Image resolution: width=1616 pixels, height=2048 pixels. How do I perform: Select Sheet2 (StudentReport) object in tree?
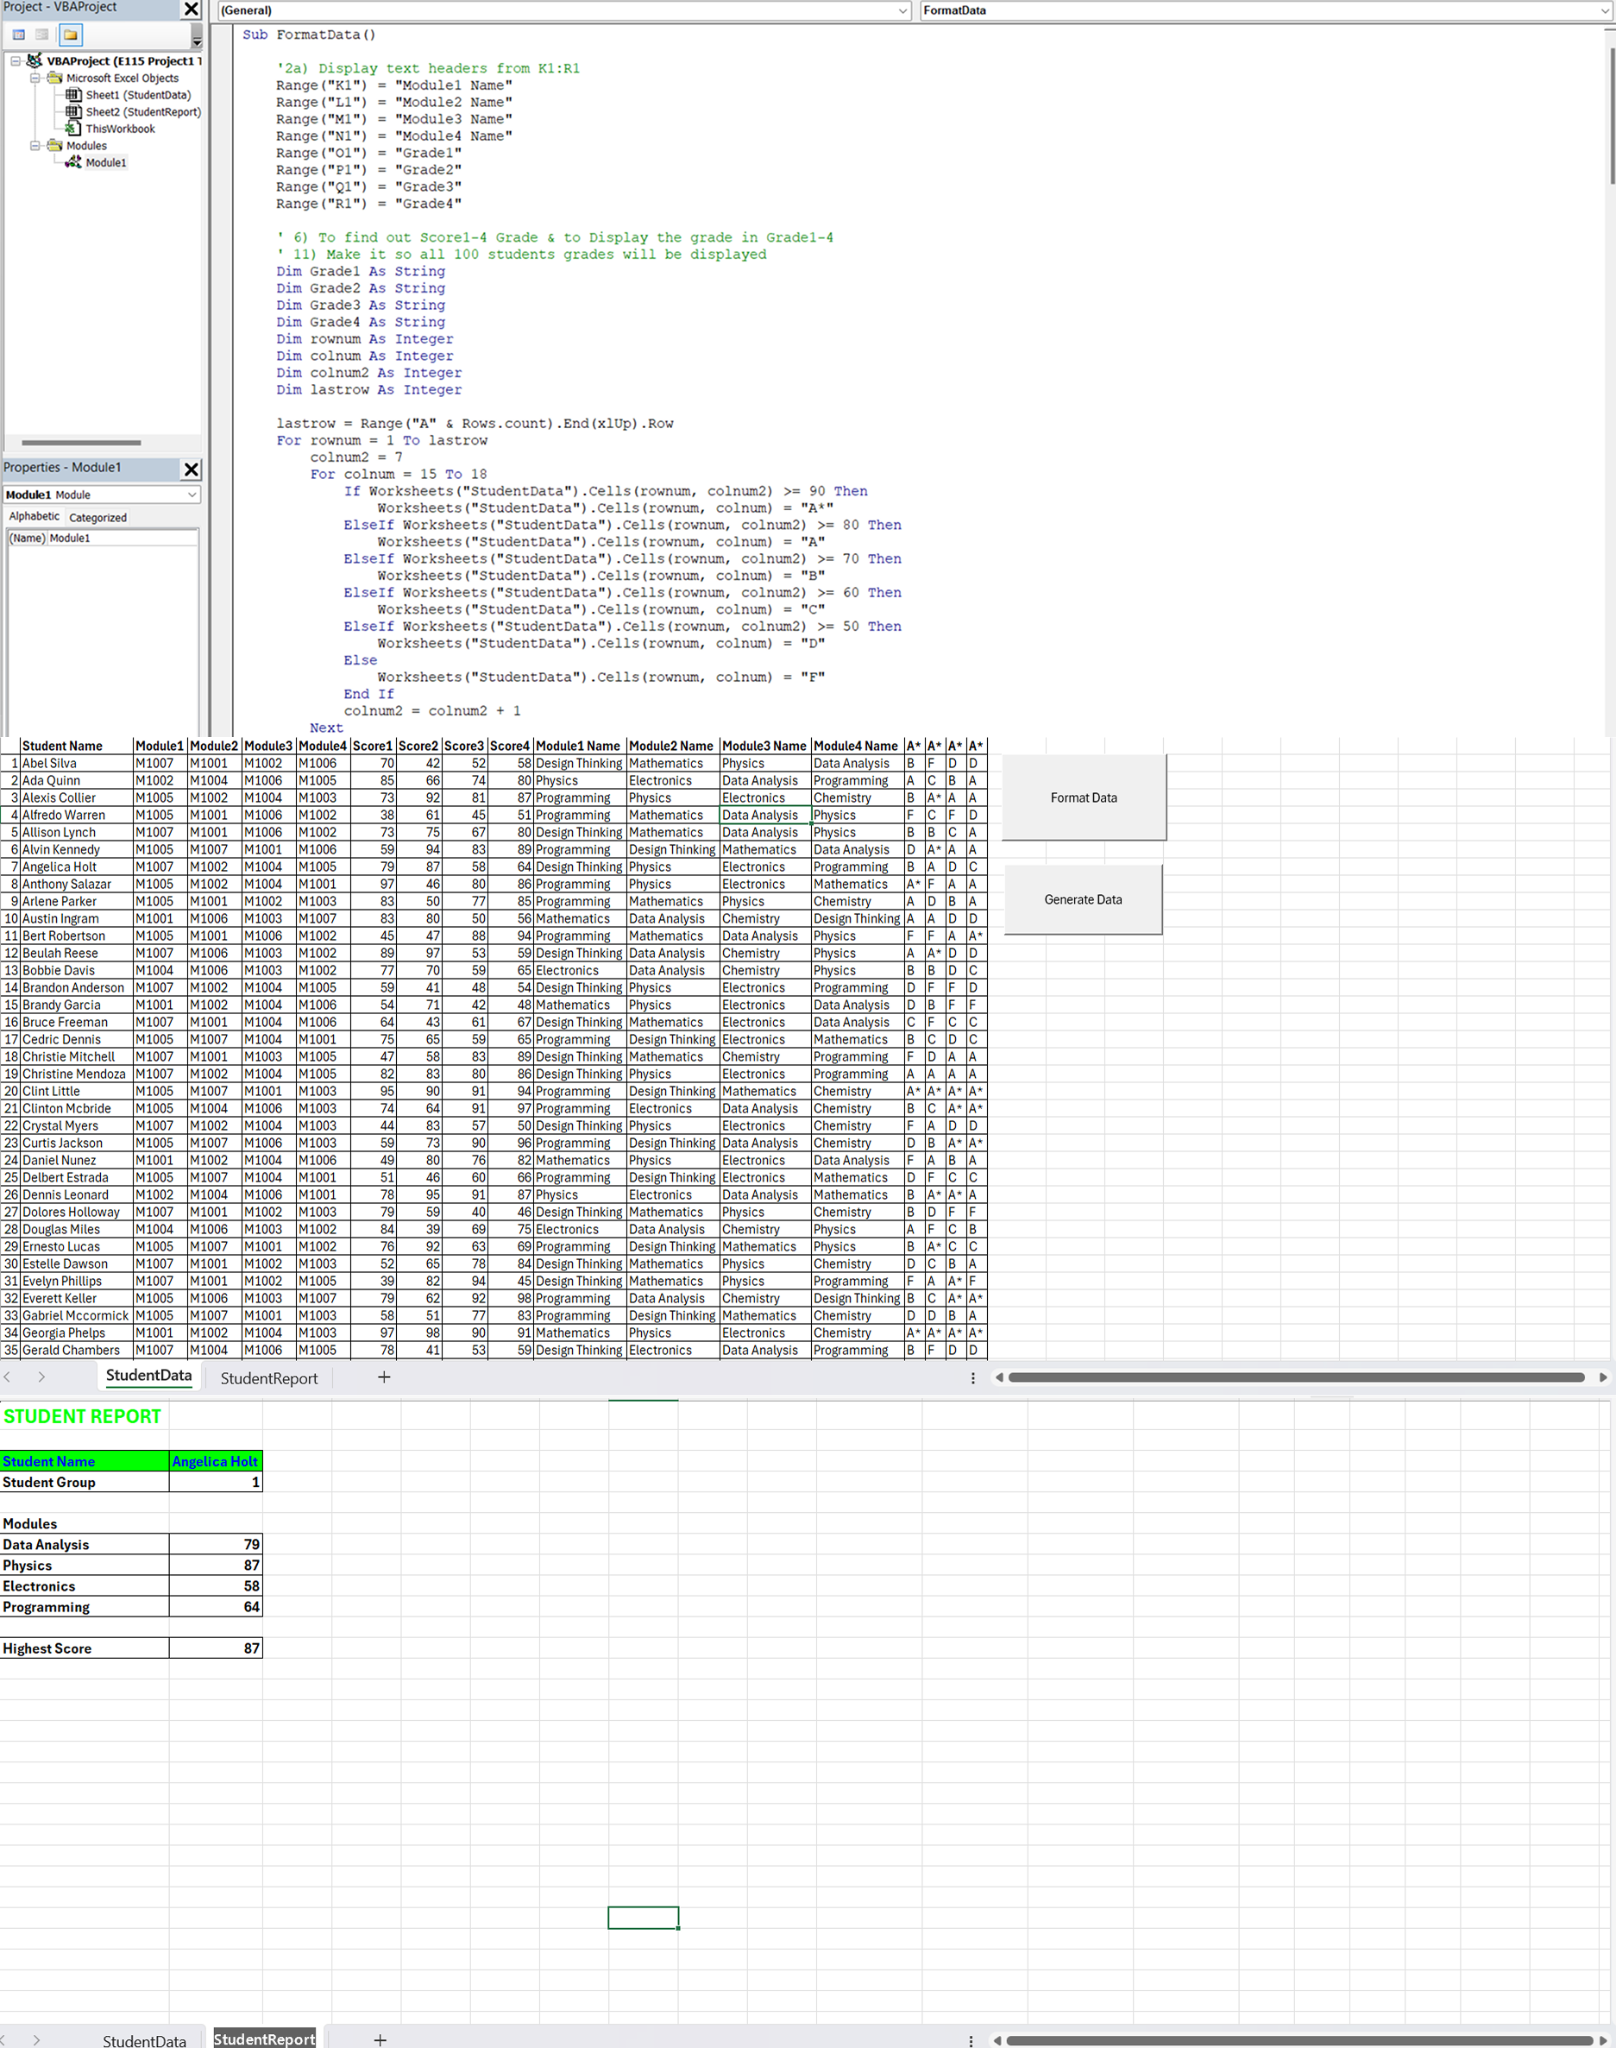(142, 112)
